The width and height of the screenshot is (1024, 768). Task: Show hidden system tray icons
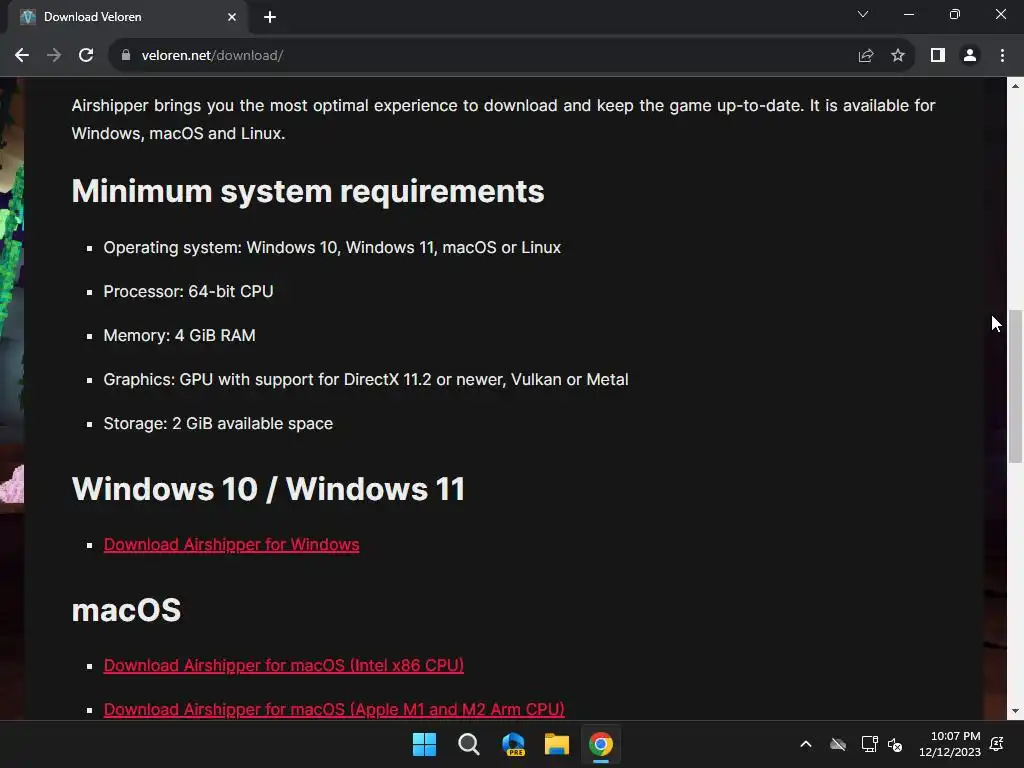pos(806,744)
